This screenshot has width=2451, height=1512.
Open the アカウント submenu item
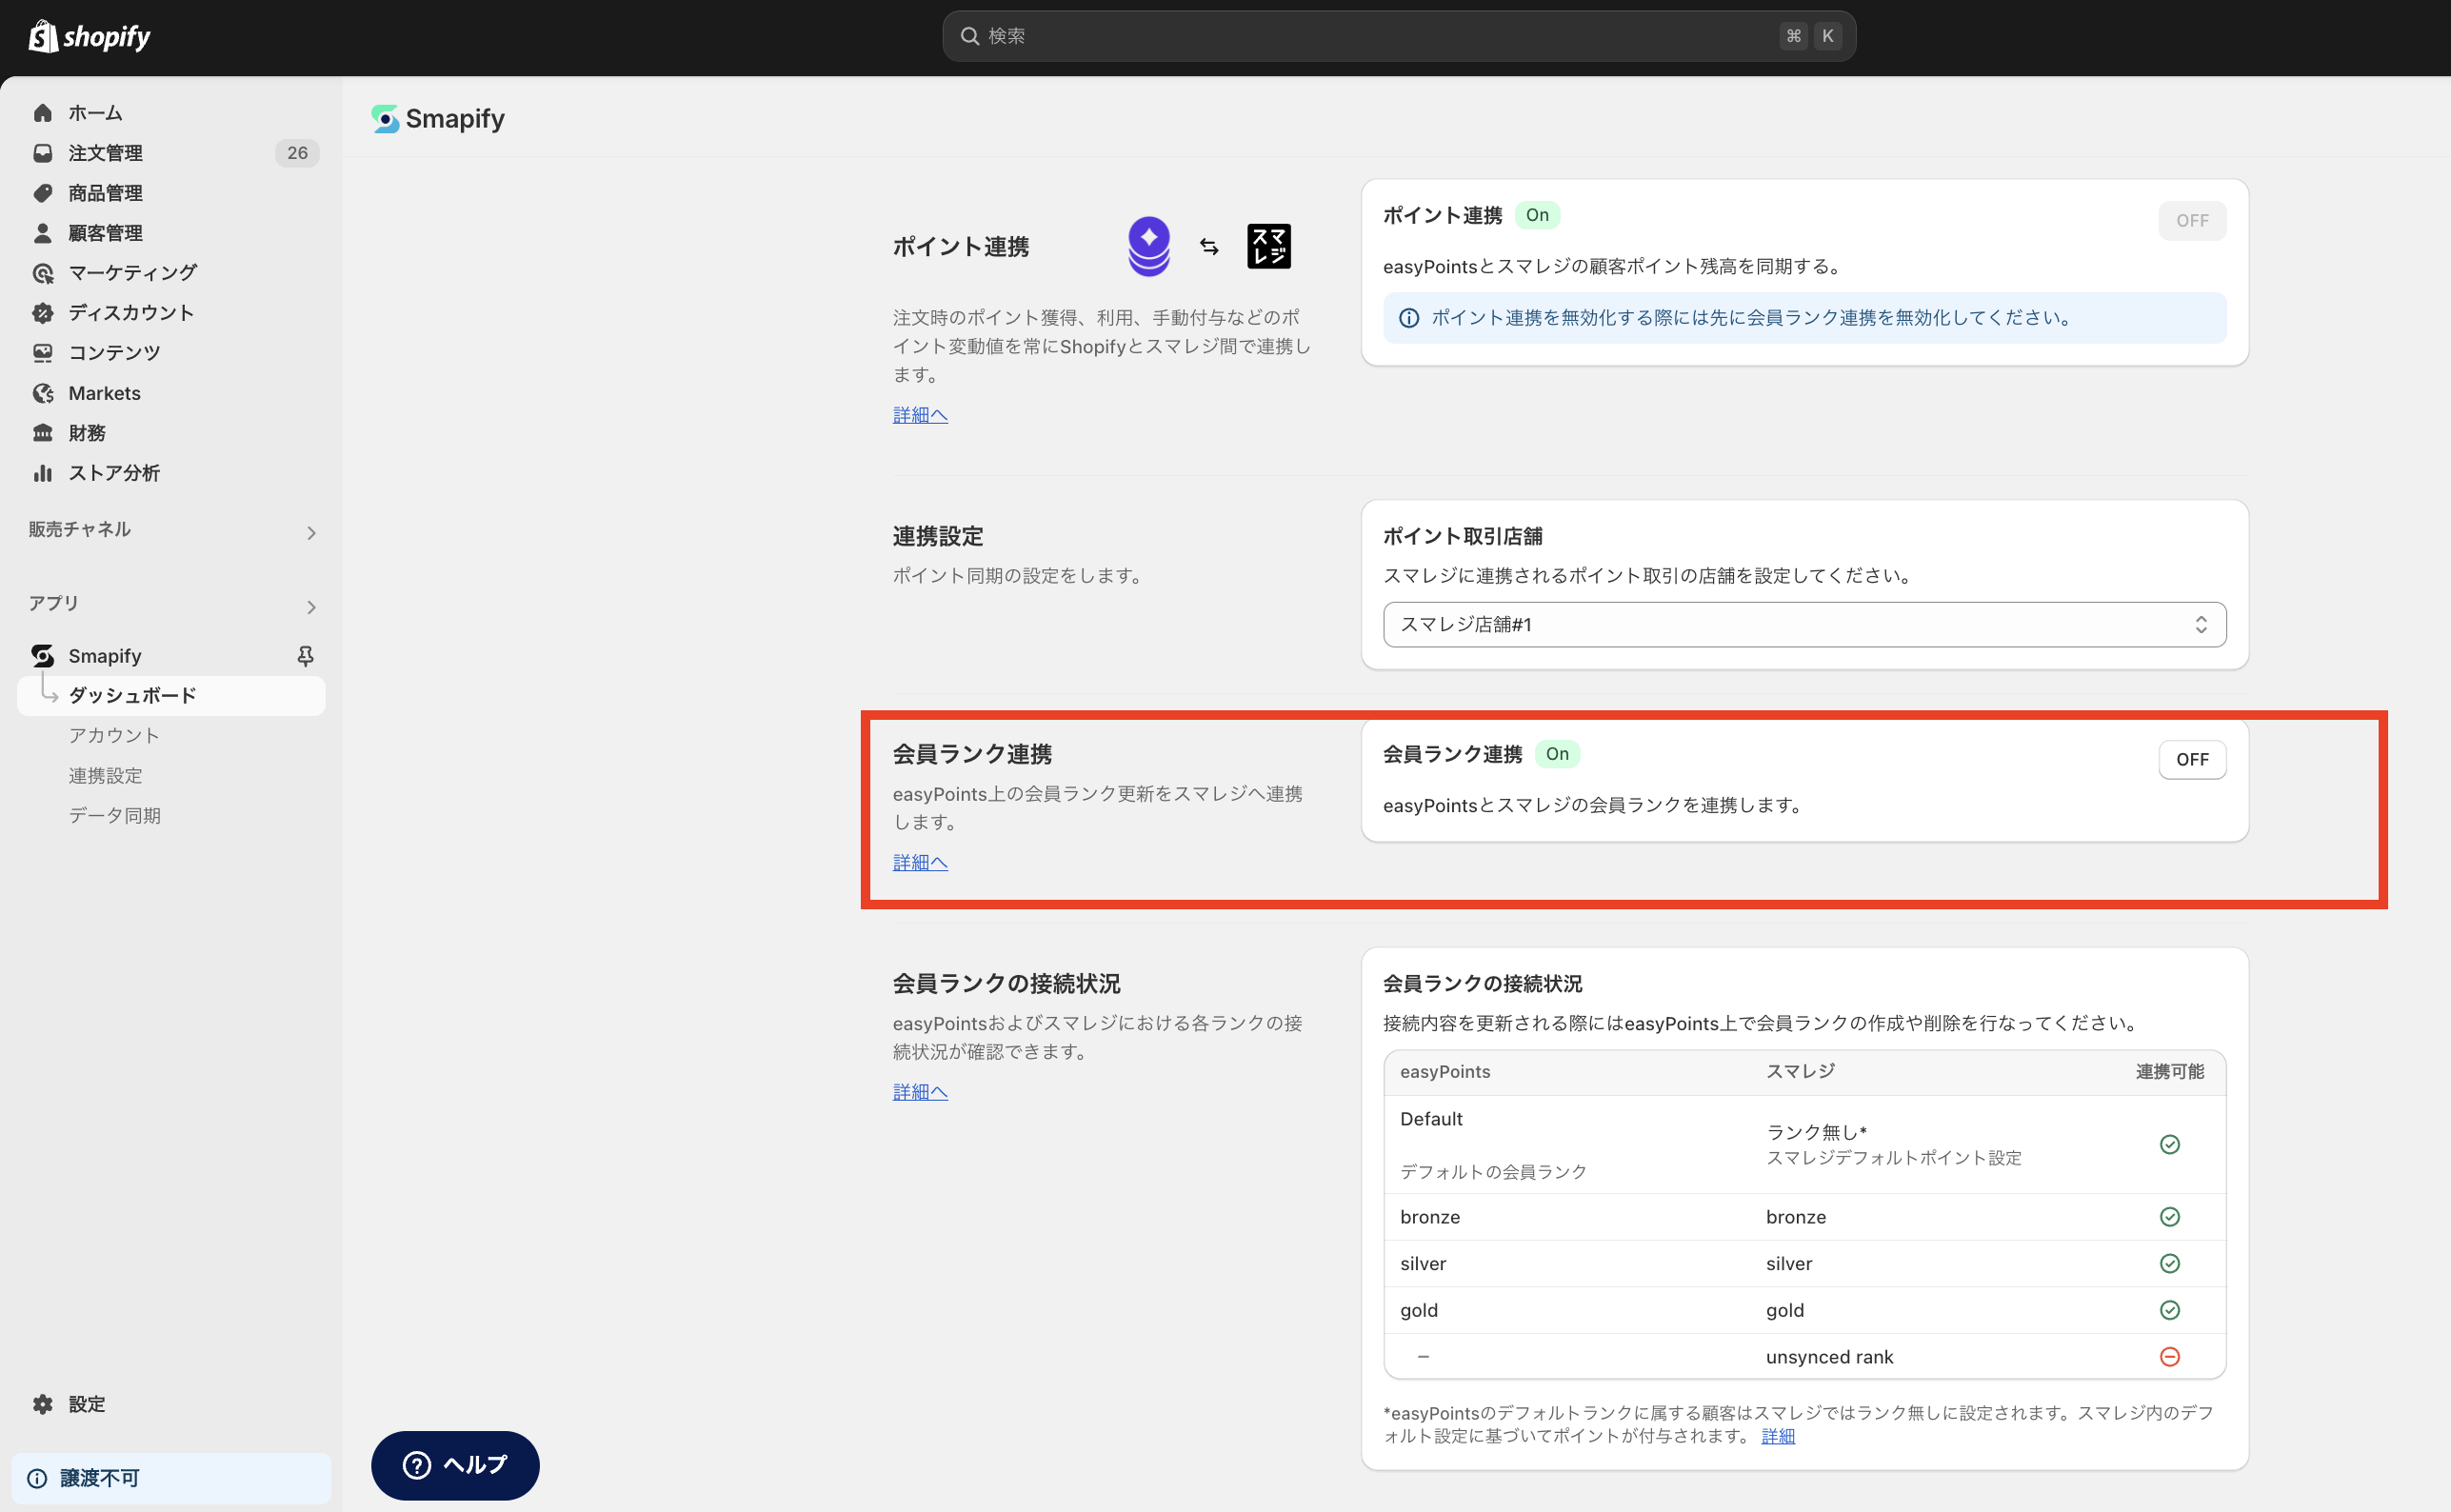coord(114,736)
